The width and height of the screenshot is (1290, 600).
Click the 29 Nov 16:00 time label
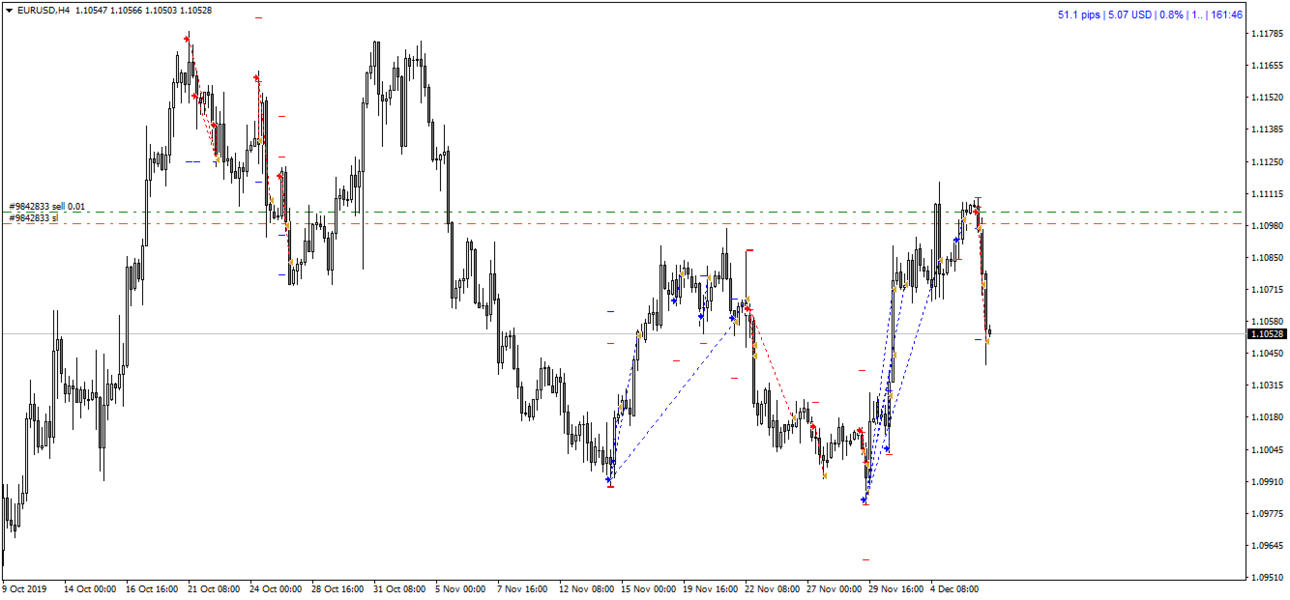(896, 589)
